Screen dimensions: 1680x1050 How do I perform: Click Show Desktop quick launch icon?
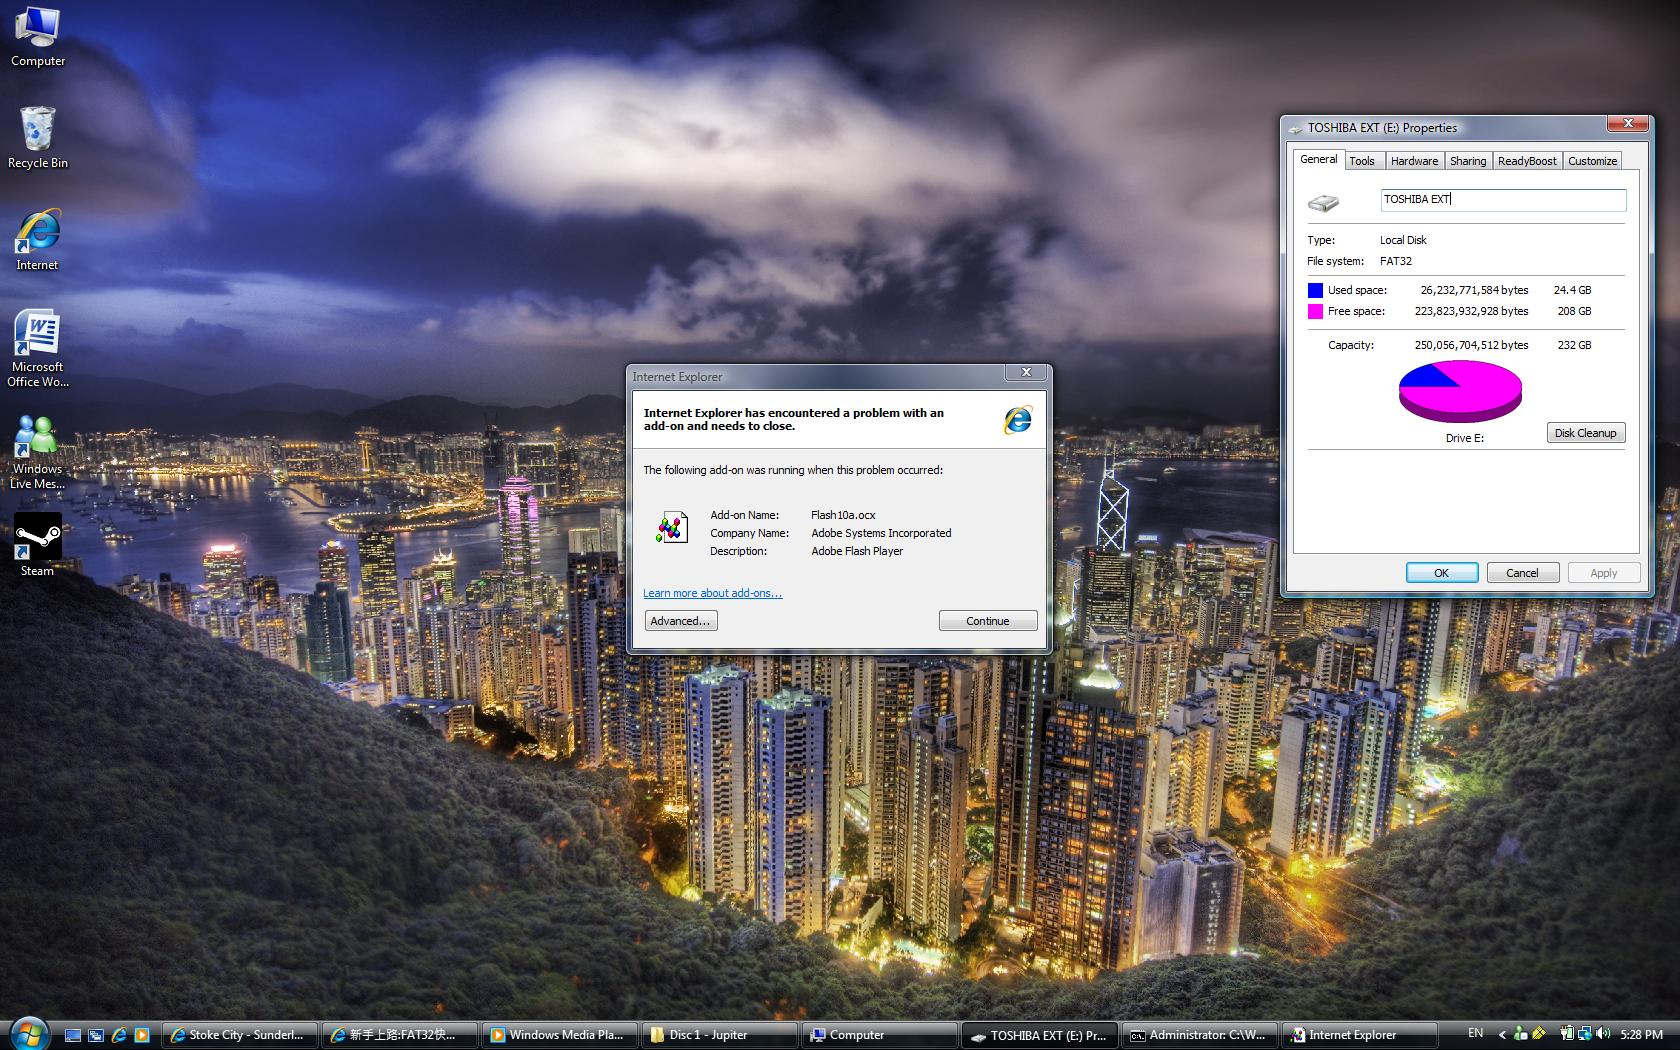coord(73,1035)
